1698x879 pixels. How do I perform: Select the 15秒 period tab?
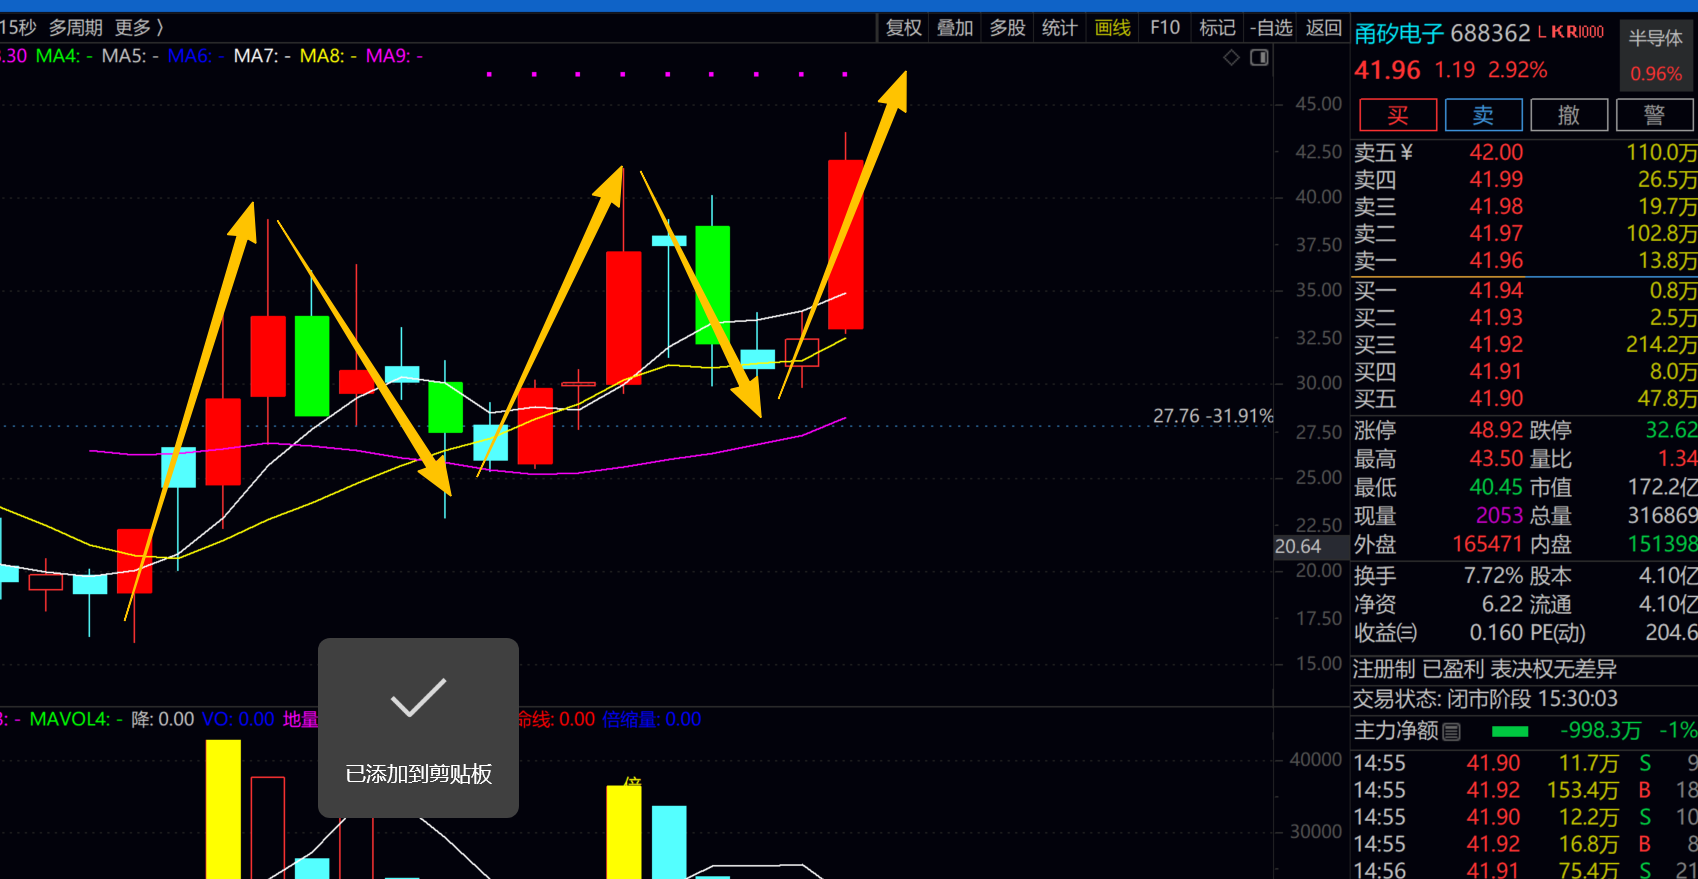point(17,28)
